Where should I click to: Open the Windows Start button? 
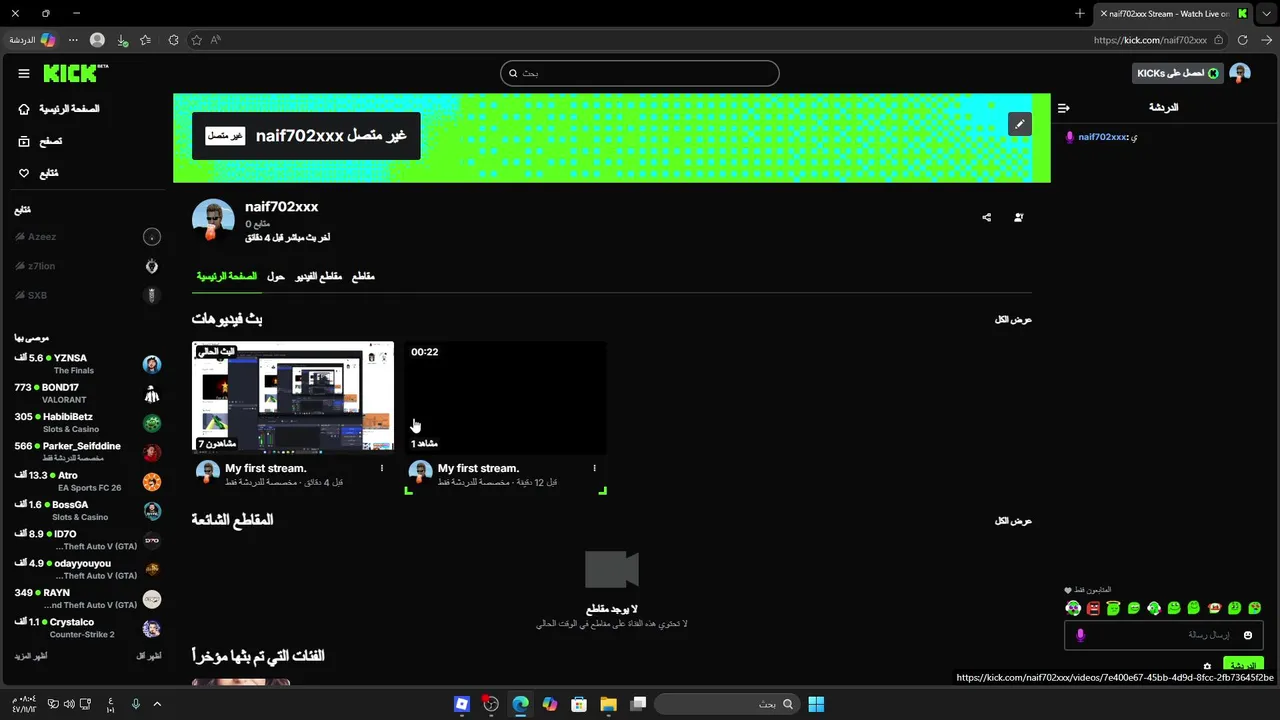[816, 704]
